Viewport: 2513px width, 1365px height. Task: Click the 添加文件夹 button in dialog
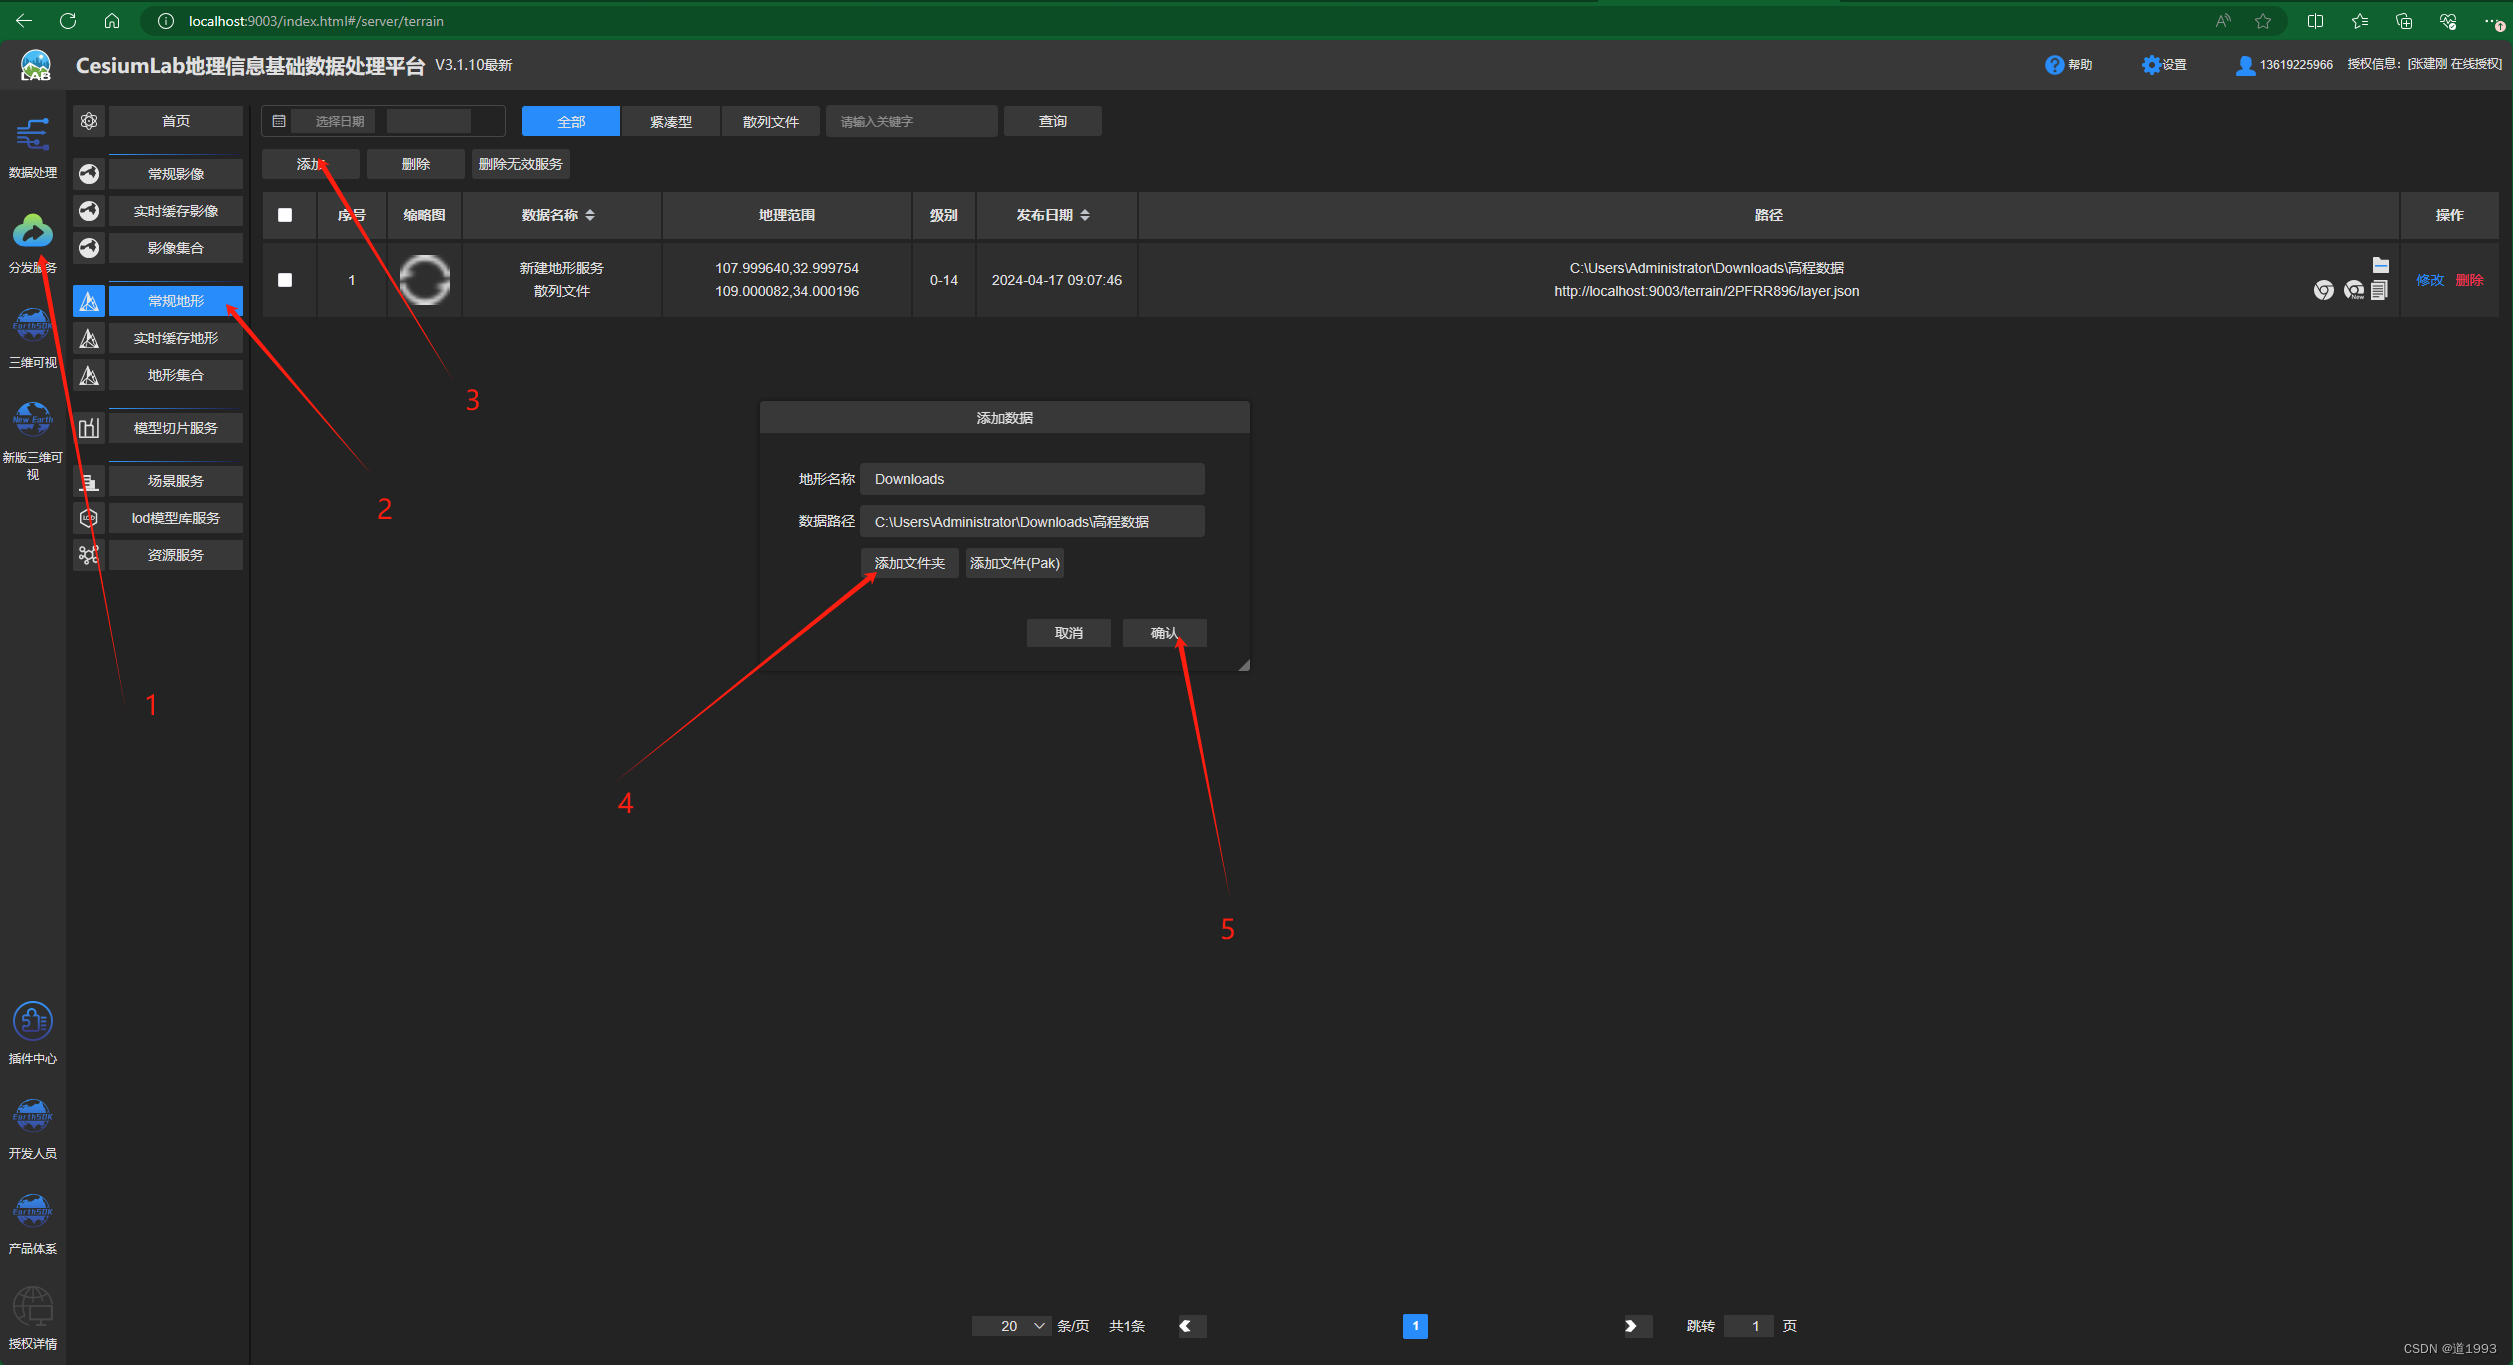[x=909, y=563]
